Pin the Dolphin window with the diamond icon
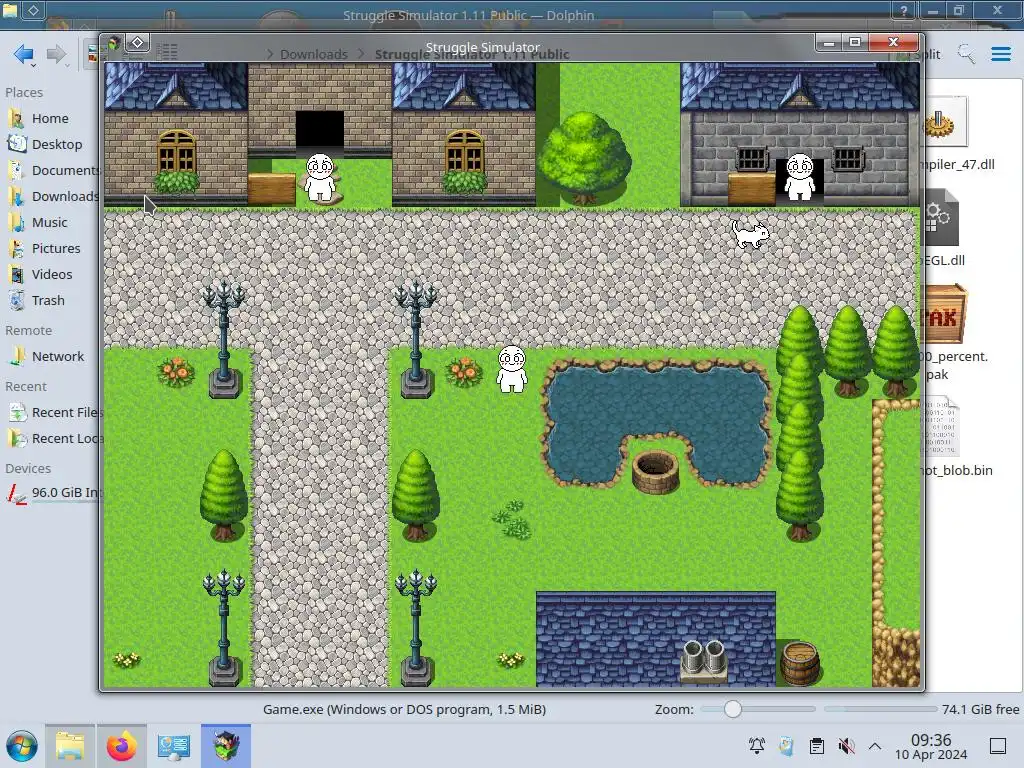Screen dimensions: 1024x768 pos(33,10)
